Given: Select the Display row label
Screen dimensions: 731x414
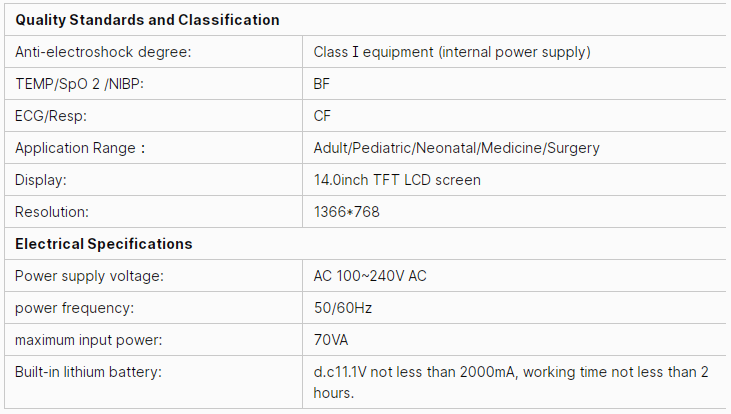Looking at the screenshot, I should [40, 180].
